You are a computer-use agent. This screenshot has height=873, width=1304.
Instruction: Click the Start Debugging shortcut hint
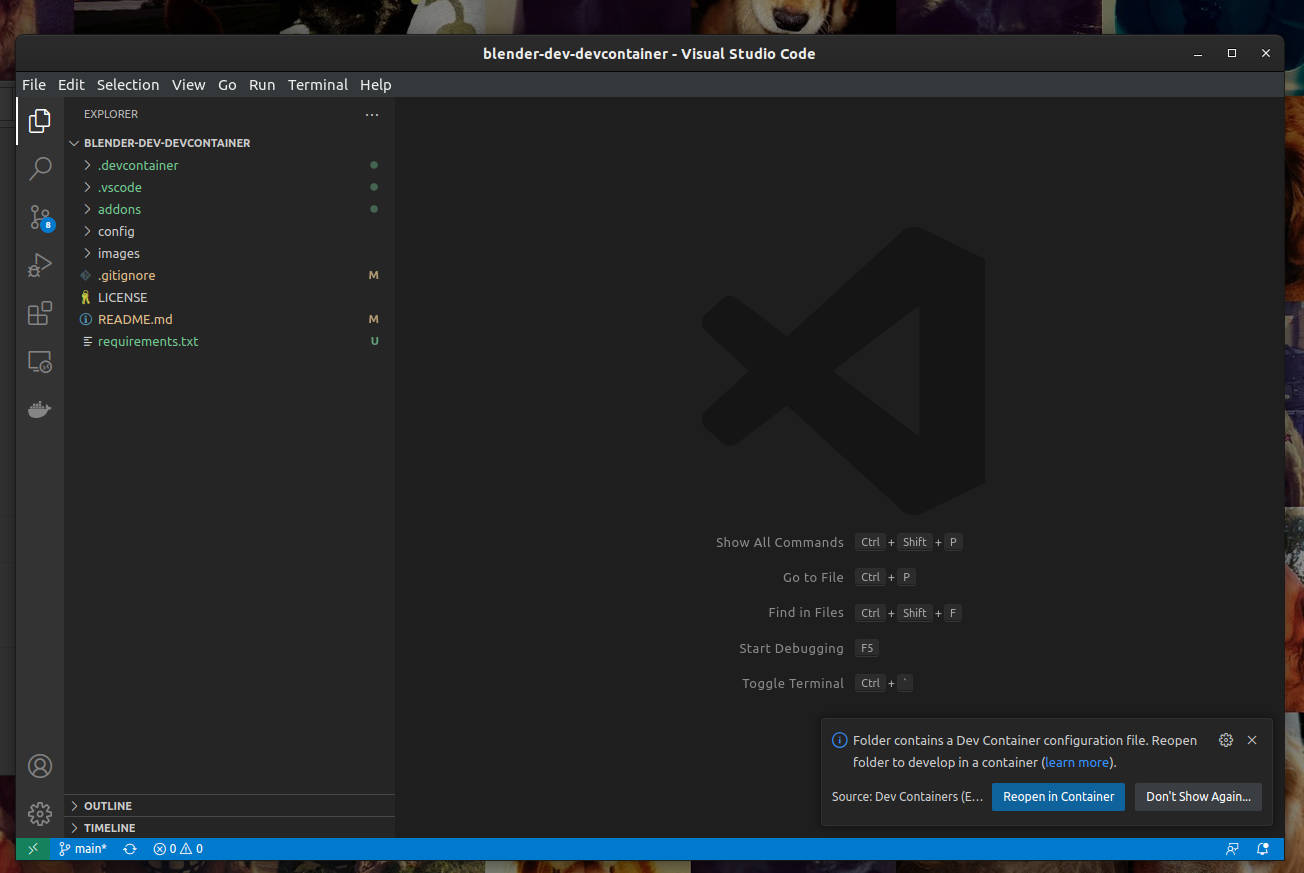tap(808, 648)
